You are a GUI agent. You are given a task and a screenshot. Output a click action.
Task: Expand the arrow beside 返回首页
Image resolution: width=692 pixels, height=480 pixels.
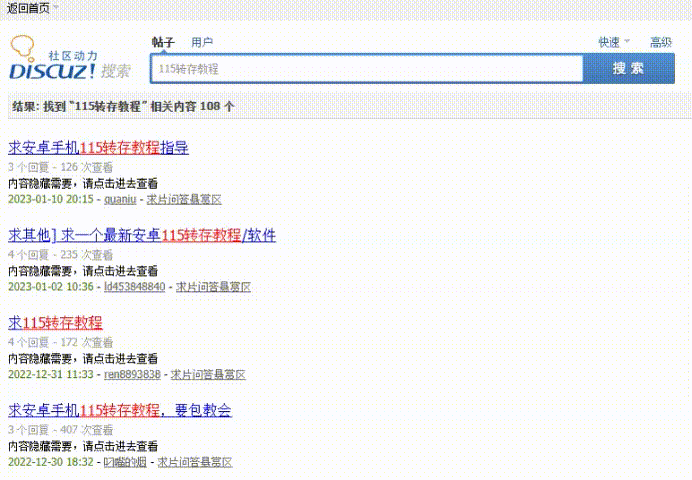(56, 8)
